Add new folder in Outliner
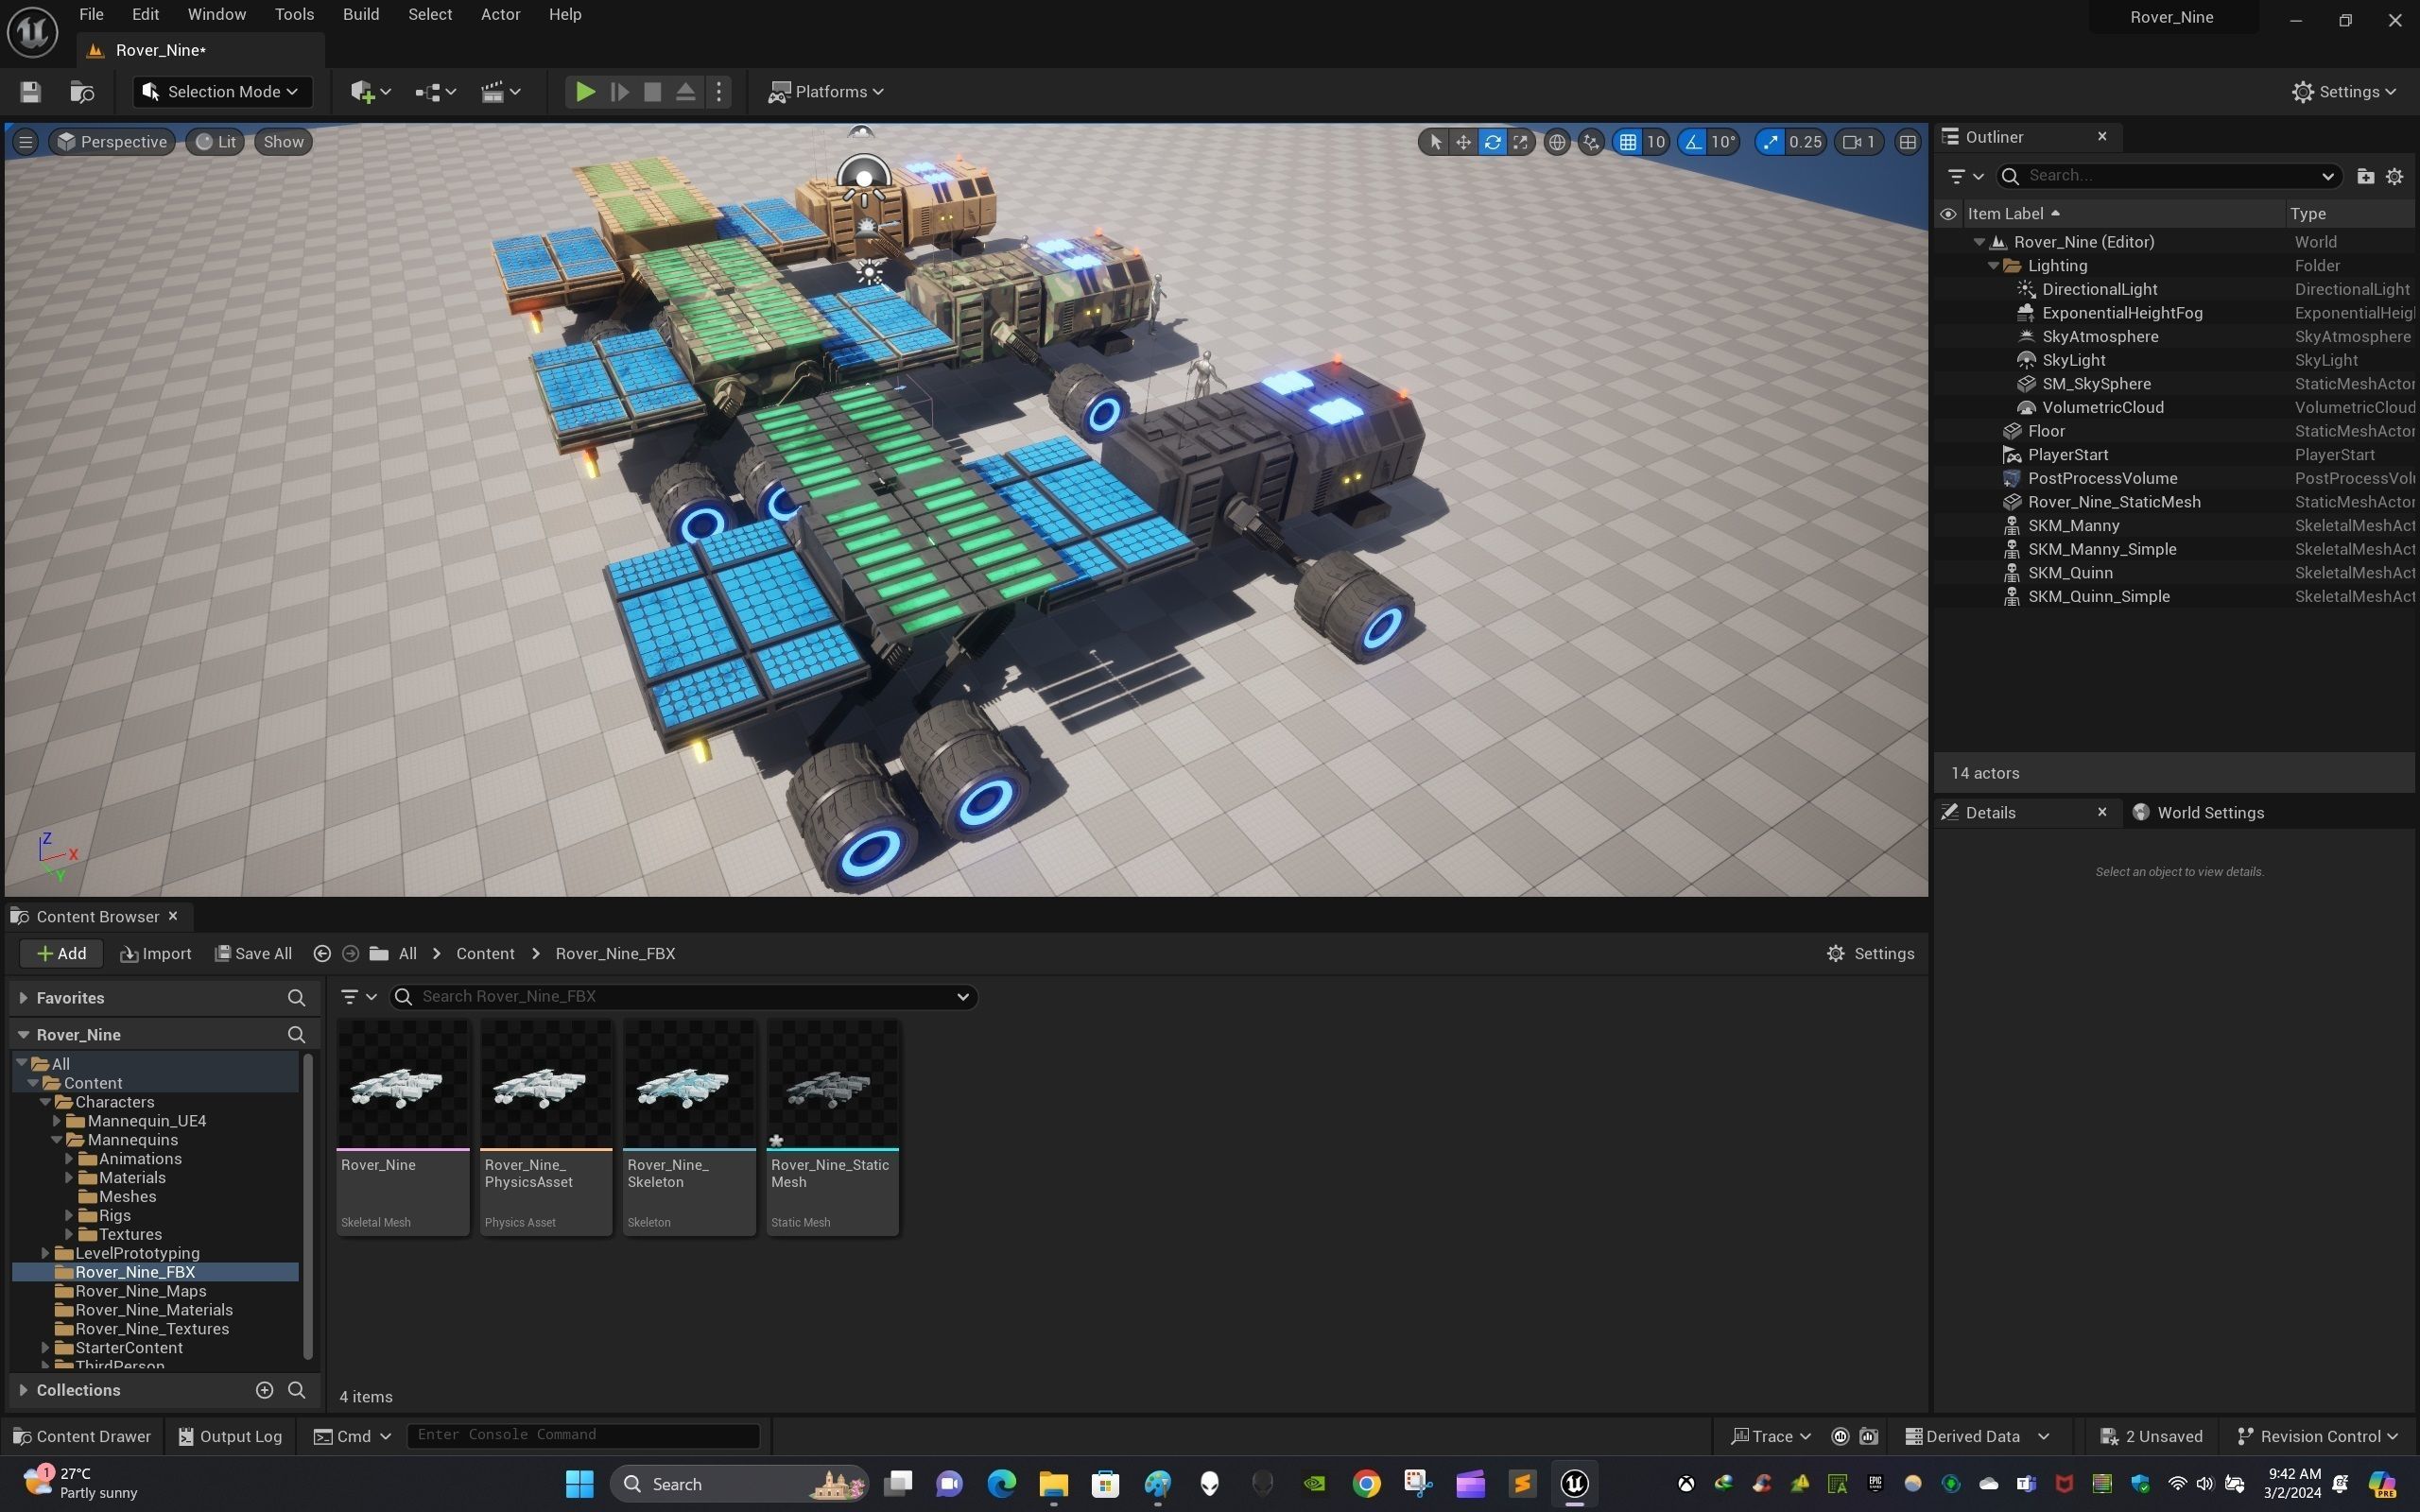Image resolution: width=2420 pixels, height=1512 pixels. pyautogui.click(x=2365, y=176)
